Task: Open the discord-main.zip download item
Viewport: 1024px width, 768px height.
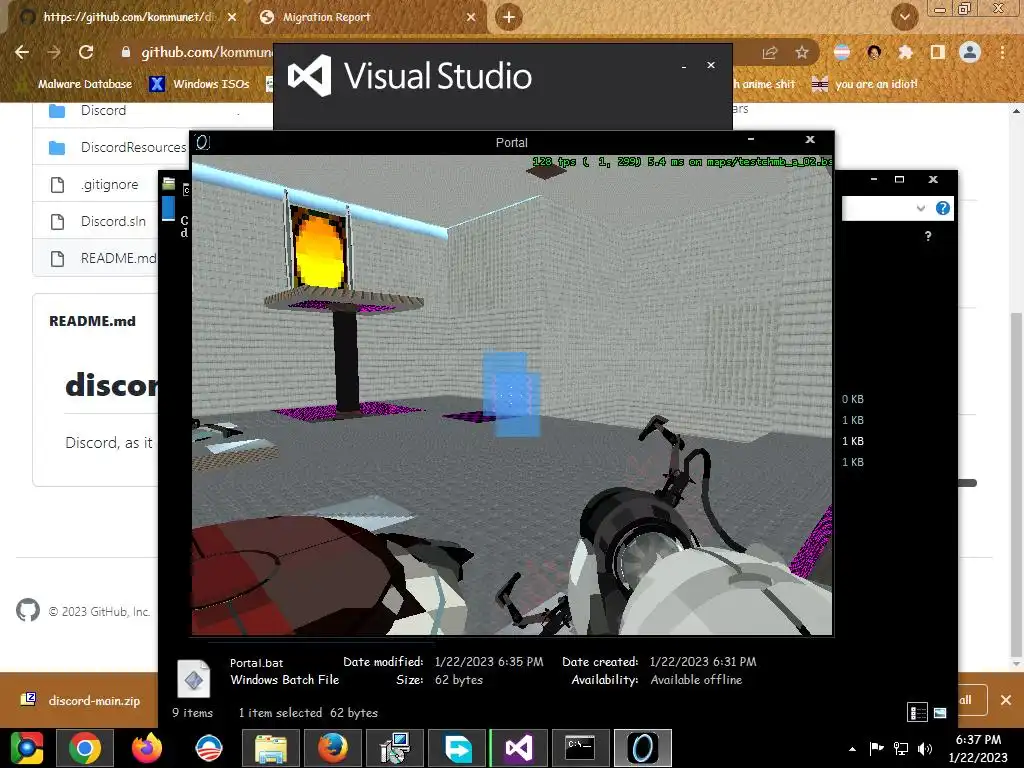Action: (x=80, y=700)
